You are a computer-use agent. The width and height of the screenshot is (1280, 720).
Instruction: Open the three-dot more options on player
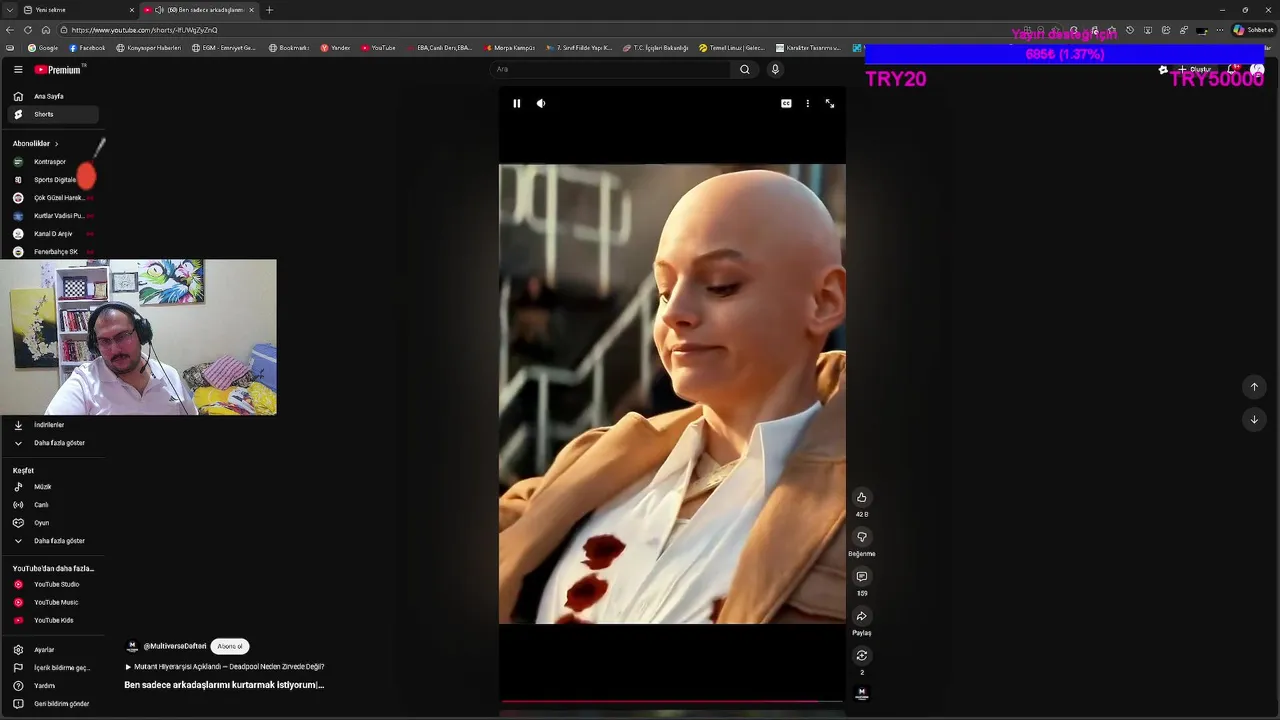click(808, 103)
